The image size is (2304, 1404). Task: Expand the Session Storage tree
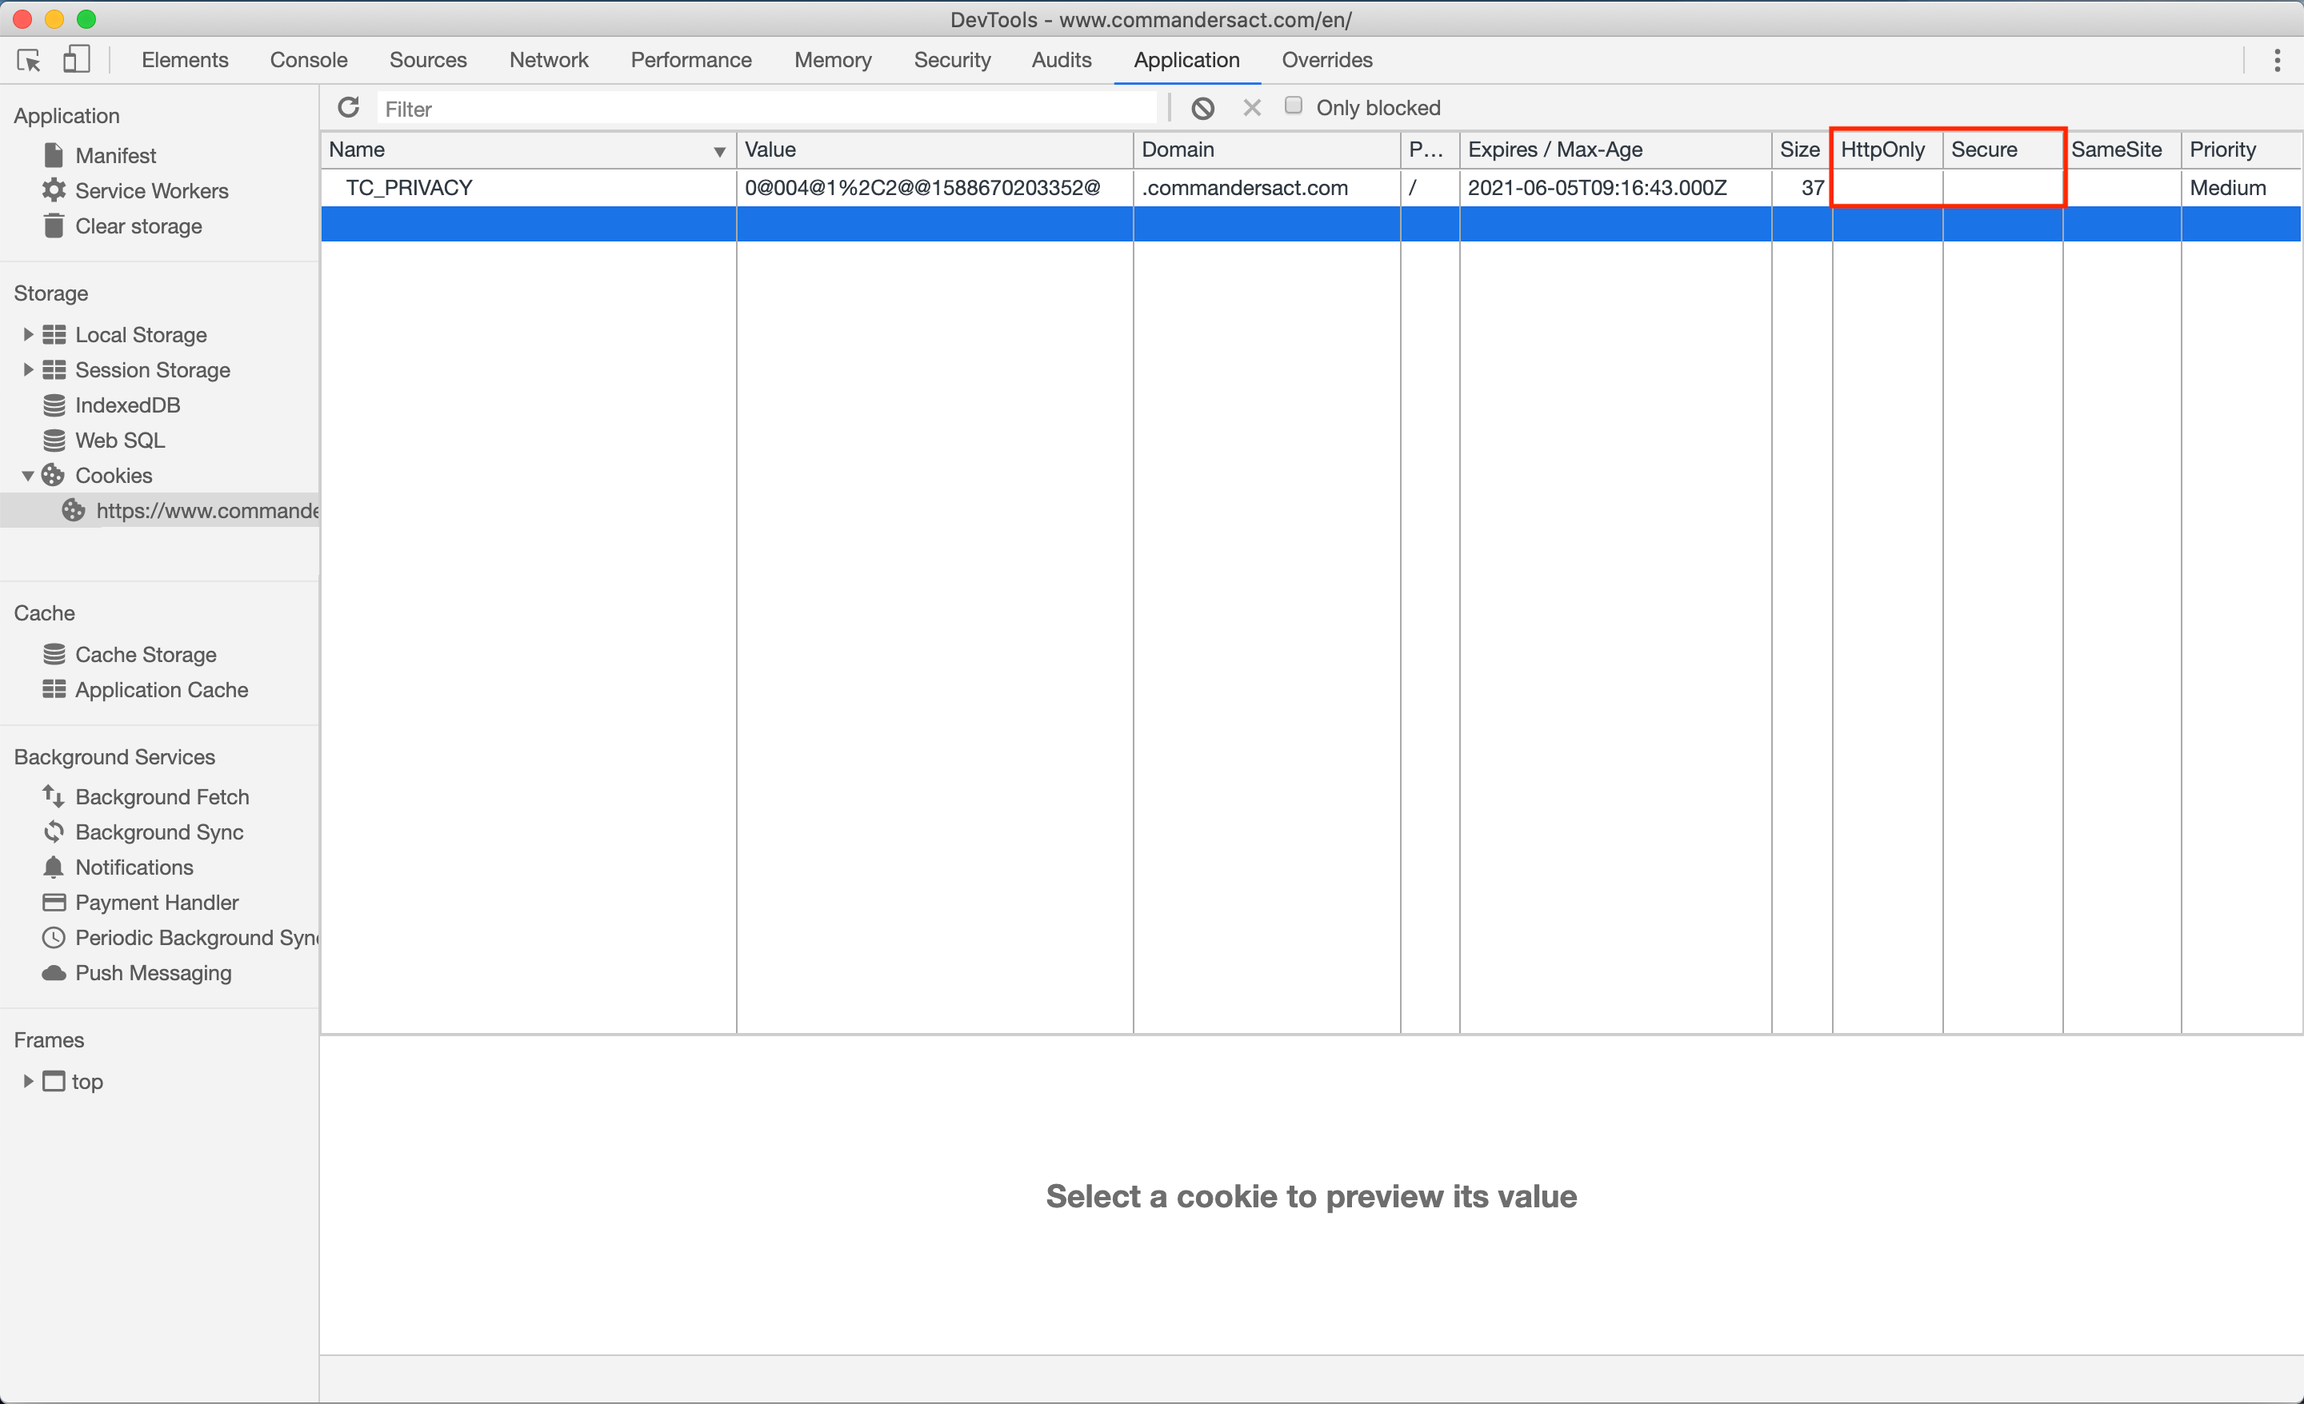pos(28,370)
